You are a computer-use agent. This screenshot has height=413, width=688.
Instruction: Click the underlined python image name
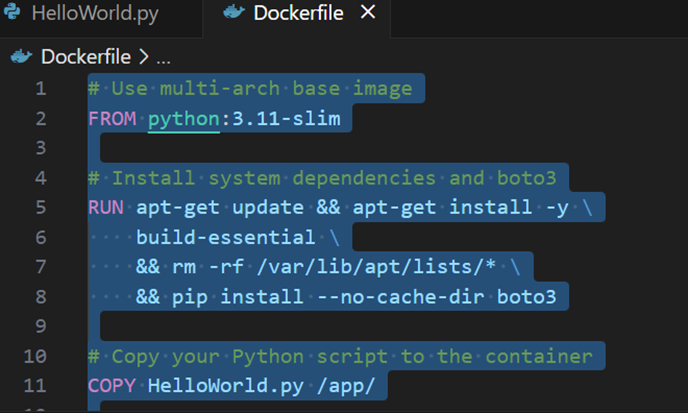(183, 119)
